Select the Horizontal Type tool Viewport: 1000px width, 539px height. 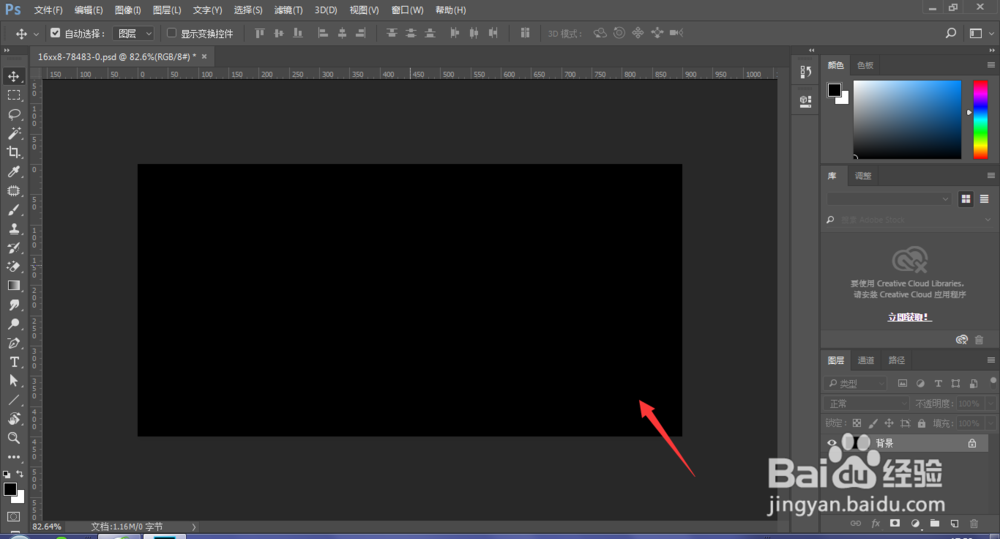[13, 362]
